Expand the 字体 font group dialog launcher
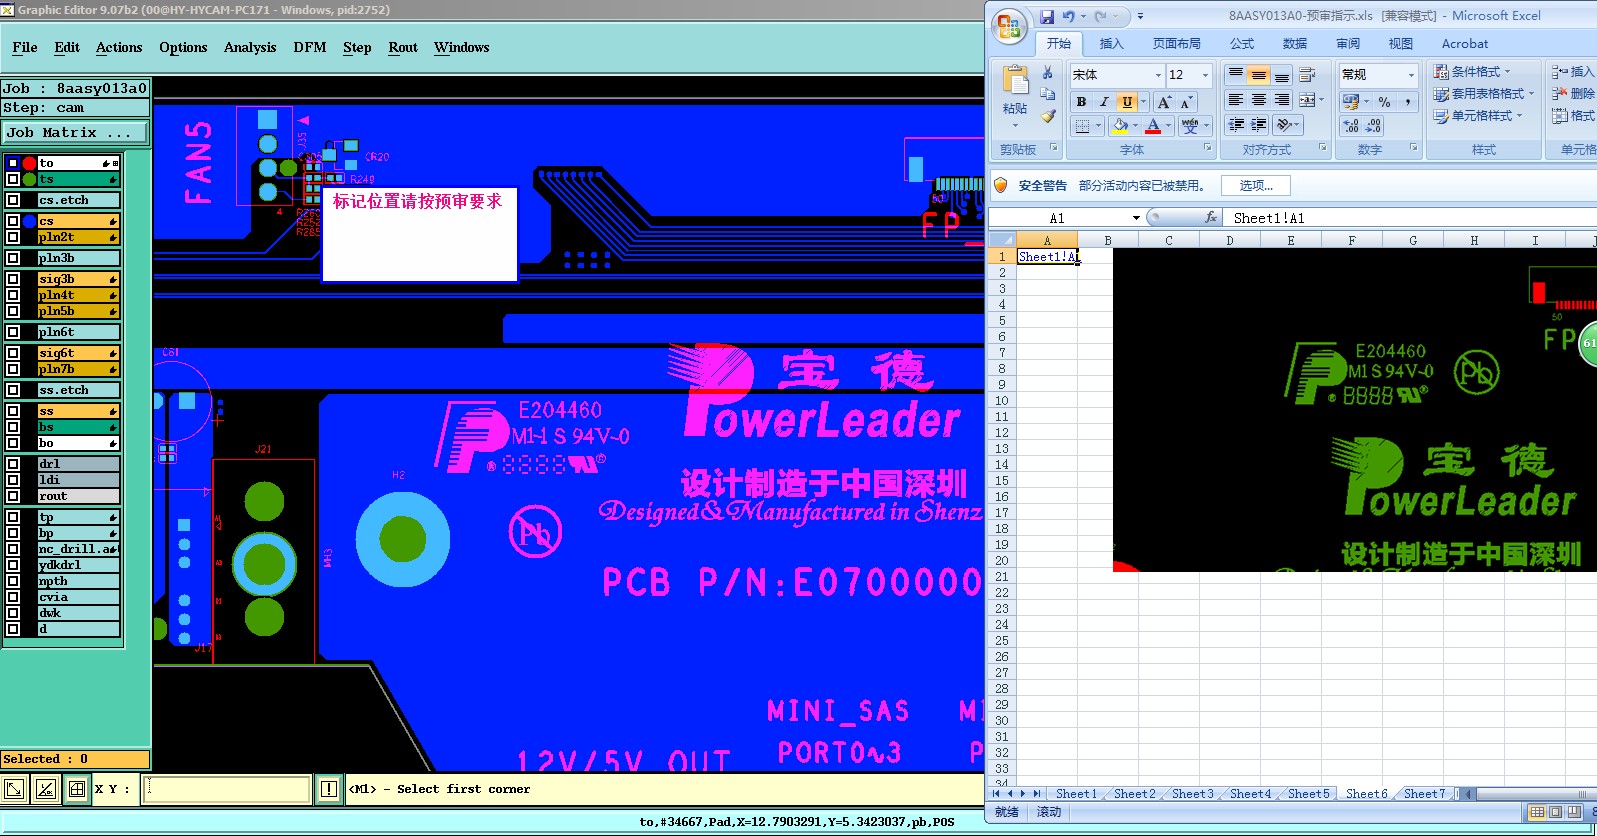This screenshot has height=836, width=1597. click(x=1208, y=148)
